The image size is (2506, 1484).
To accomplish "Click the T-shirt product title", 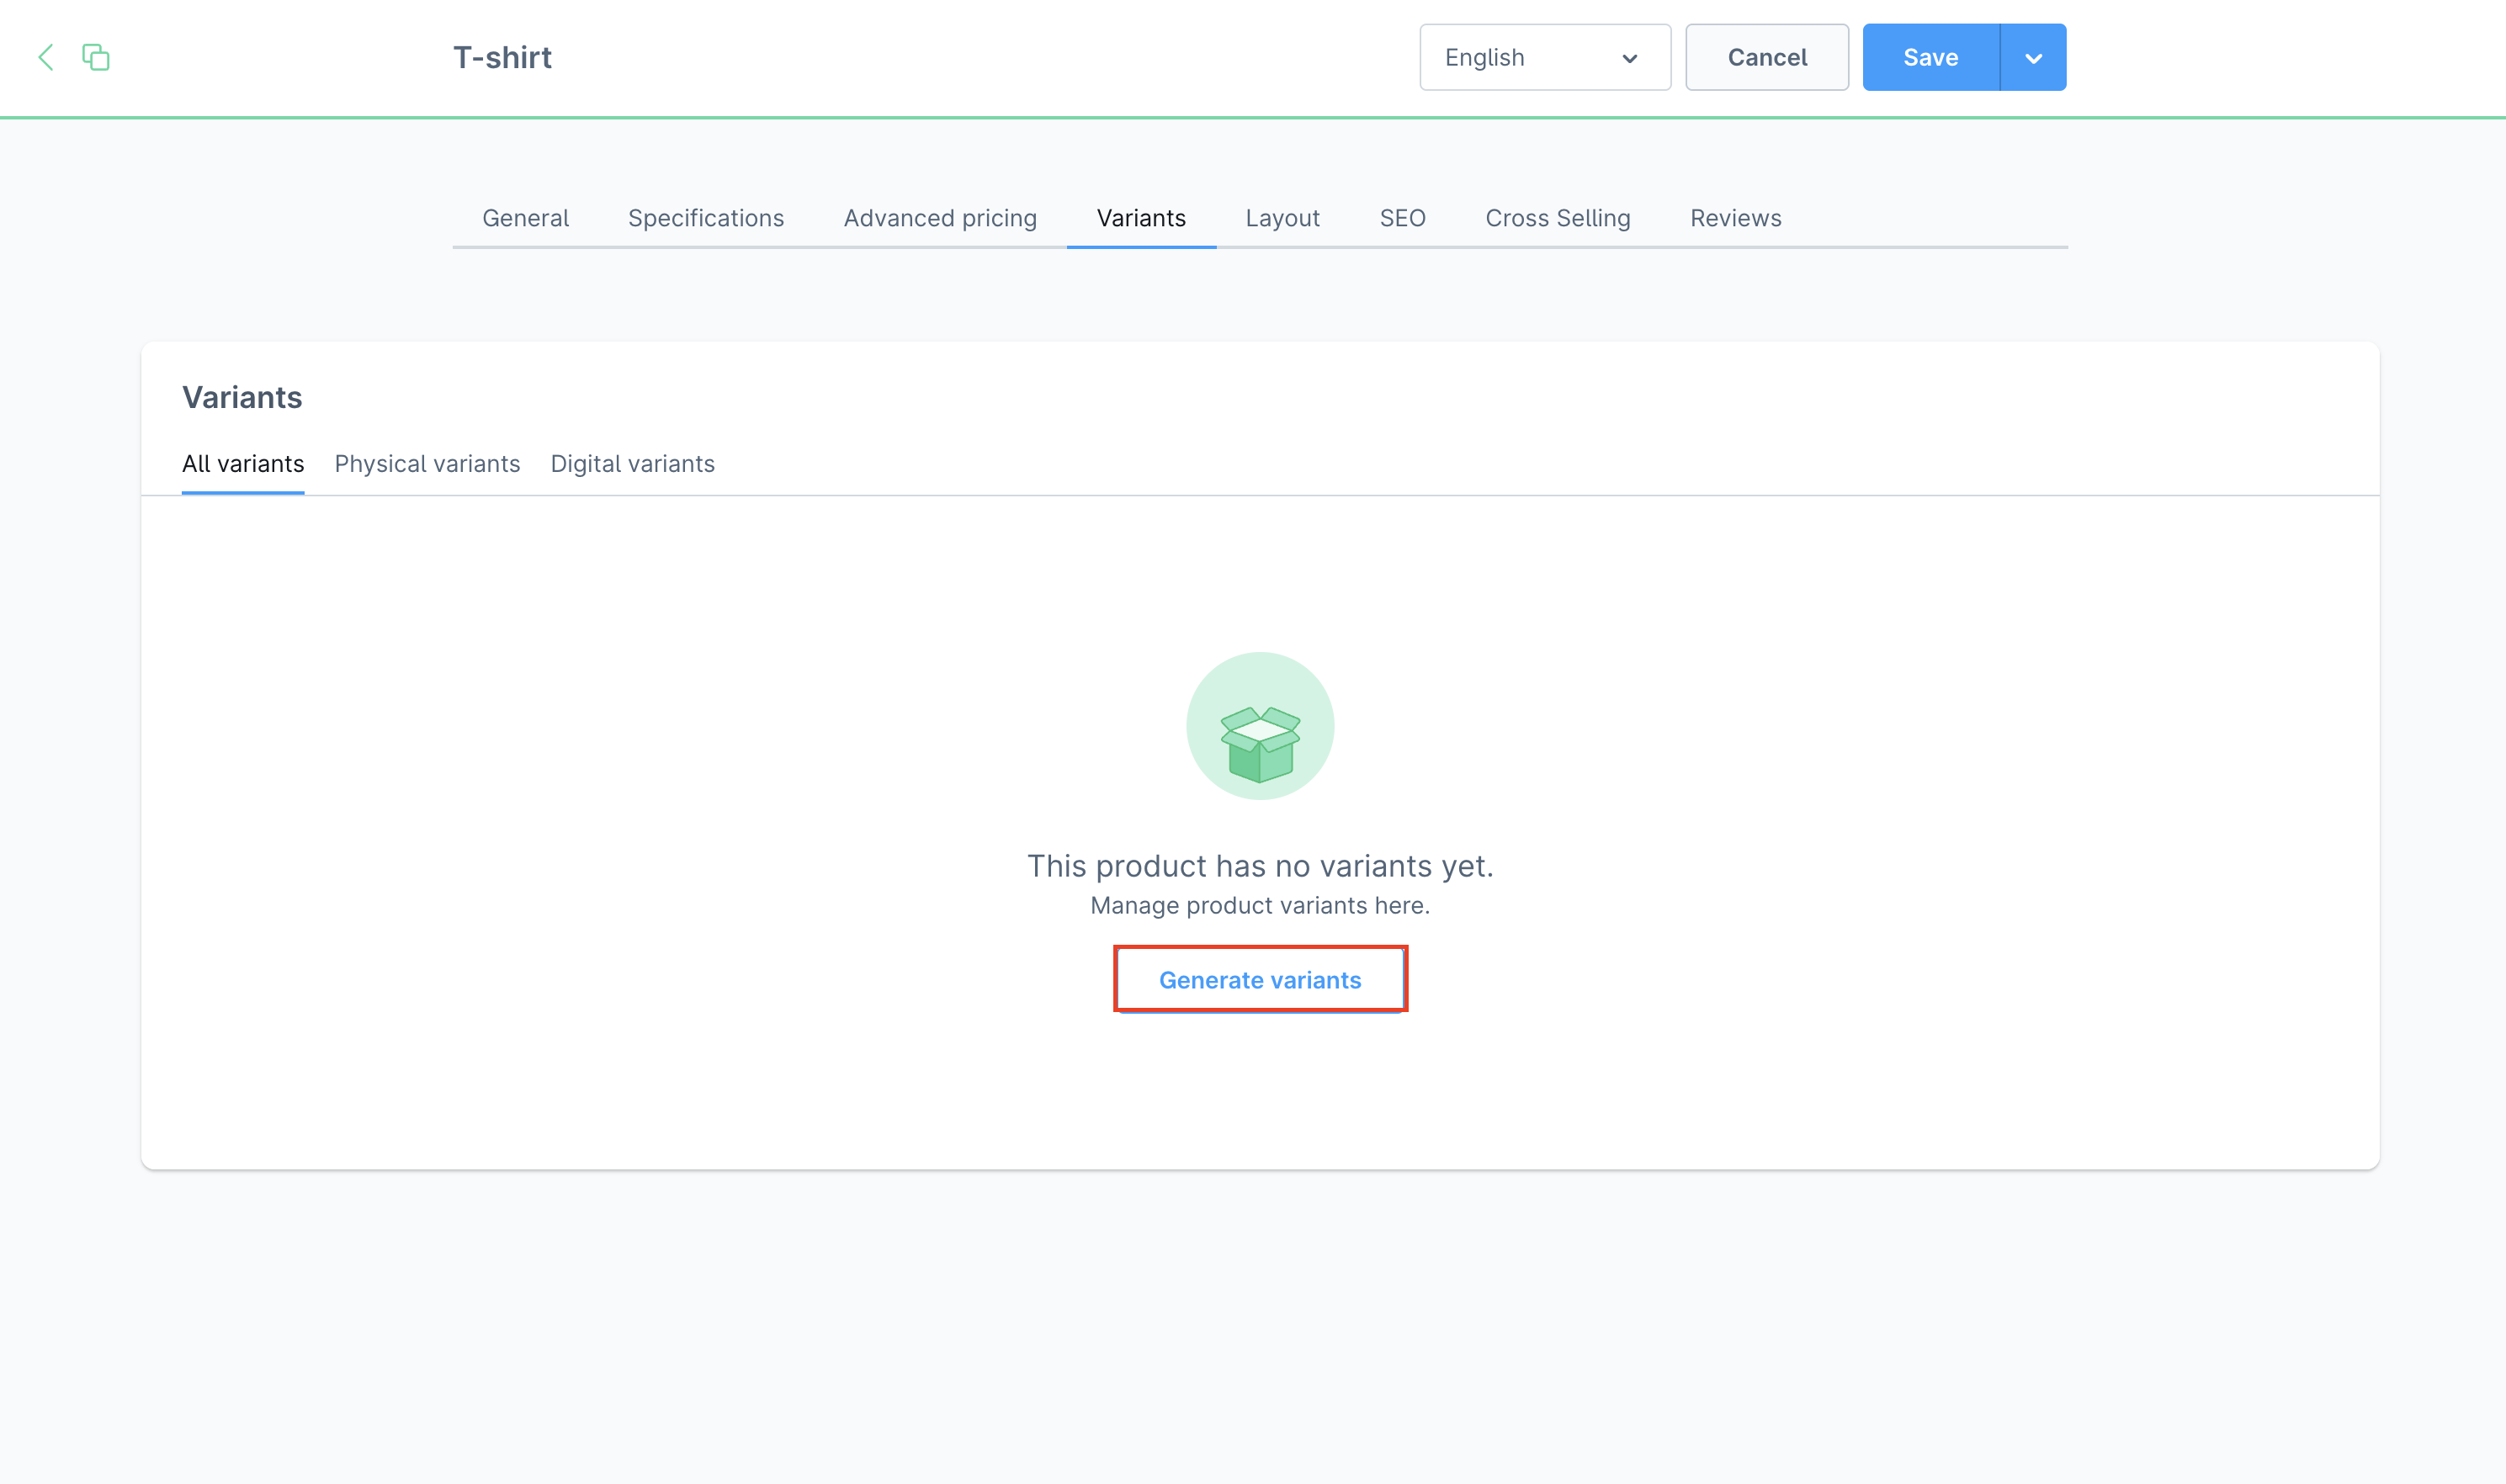I will point(502,57).
